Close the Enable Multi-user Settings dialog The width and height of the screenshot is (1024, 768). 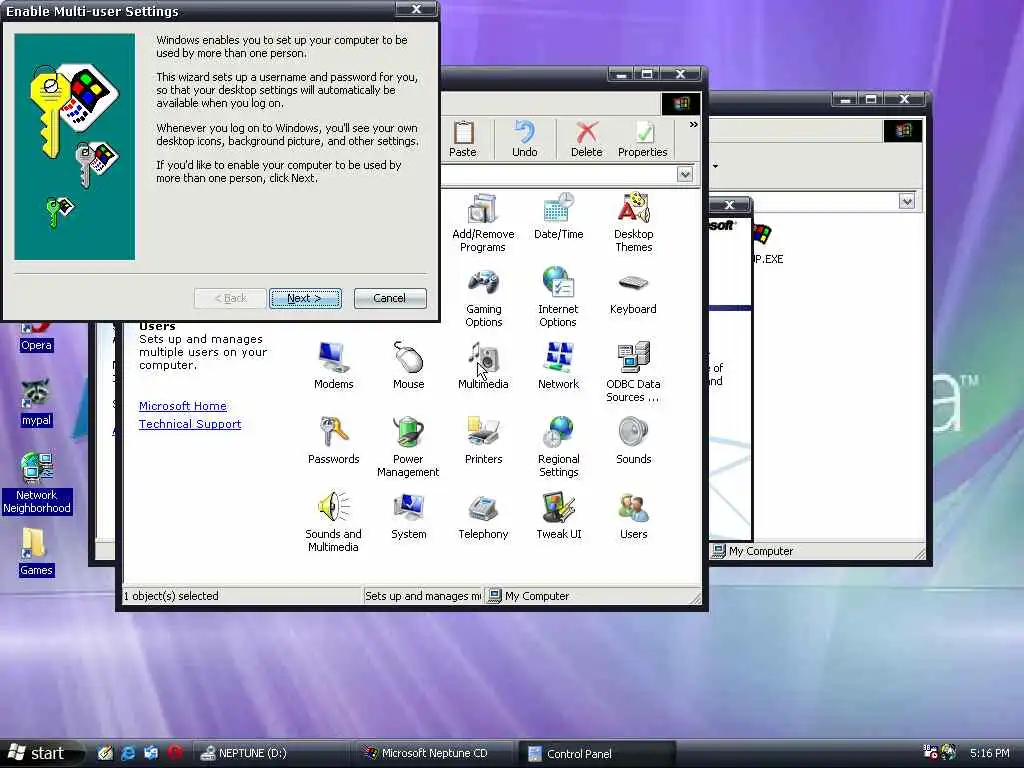pyautogui.click(x=417, y=9)
